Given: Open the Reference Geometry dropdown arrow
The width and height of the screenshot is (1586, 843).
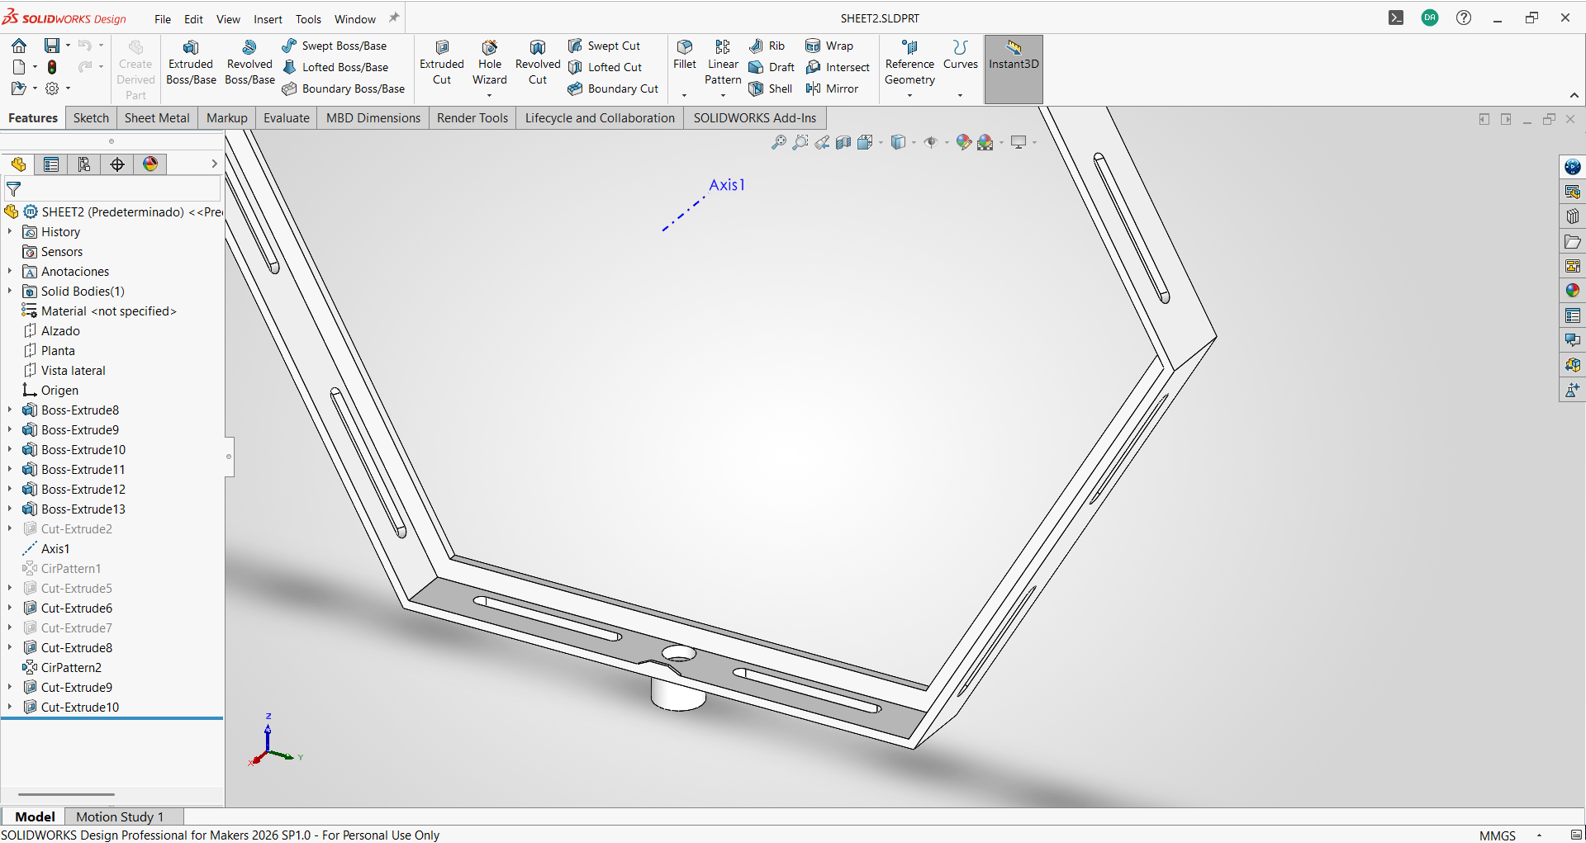Looking at the screenshot, I should click(909, 96).
